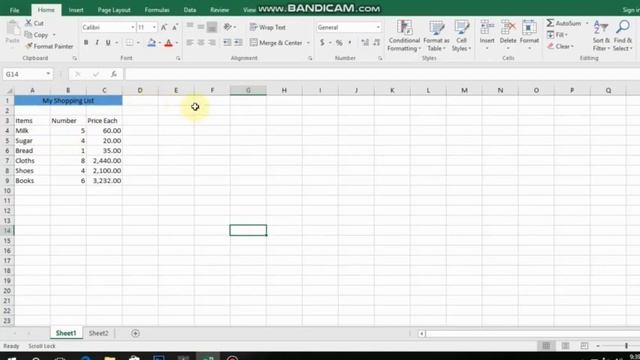The width and height of the screenshot is (640, 360).
Task: Click the Cut scissors icon
Action: click(29, 23)
